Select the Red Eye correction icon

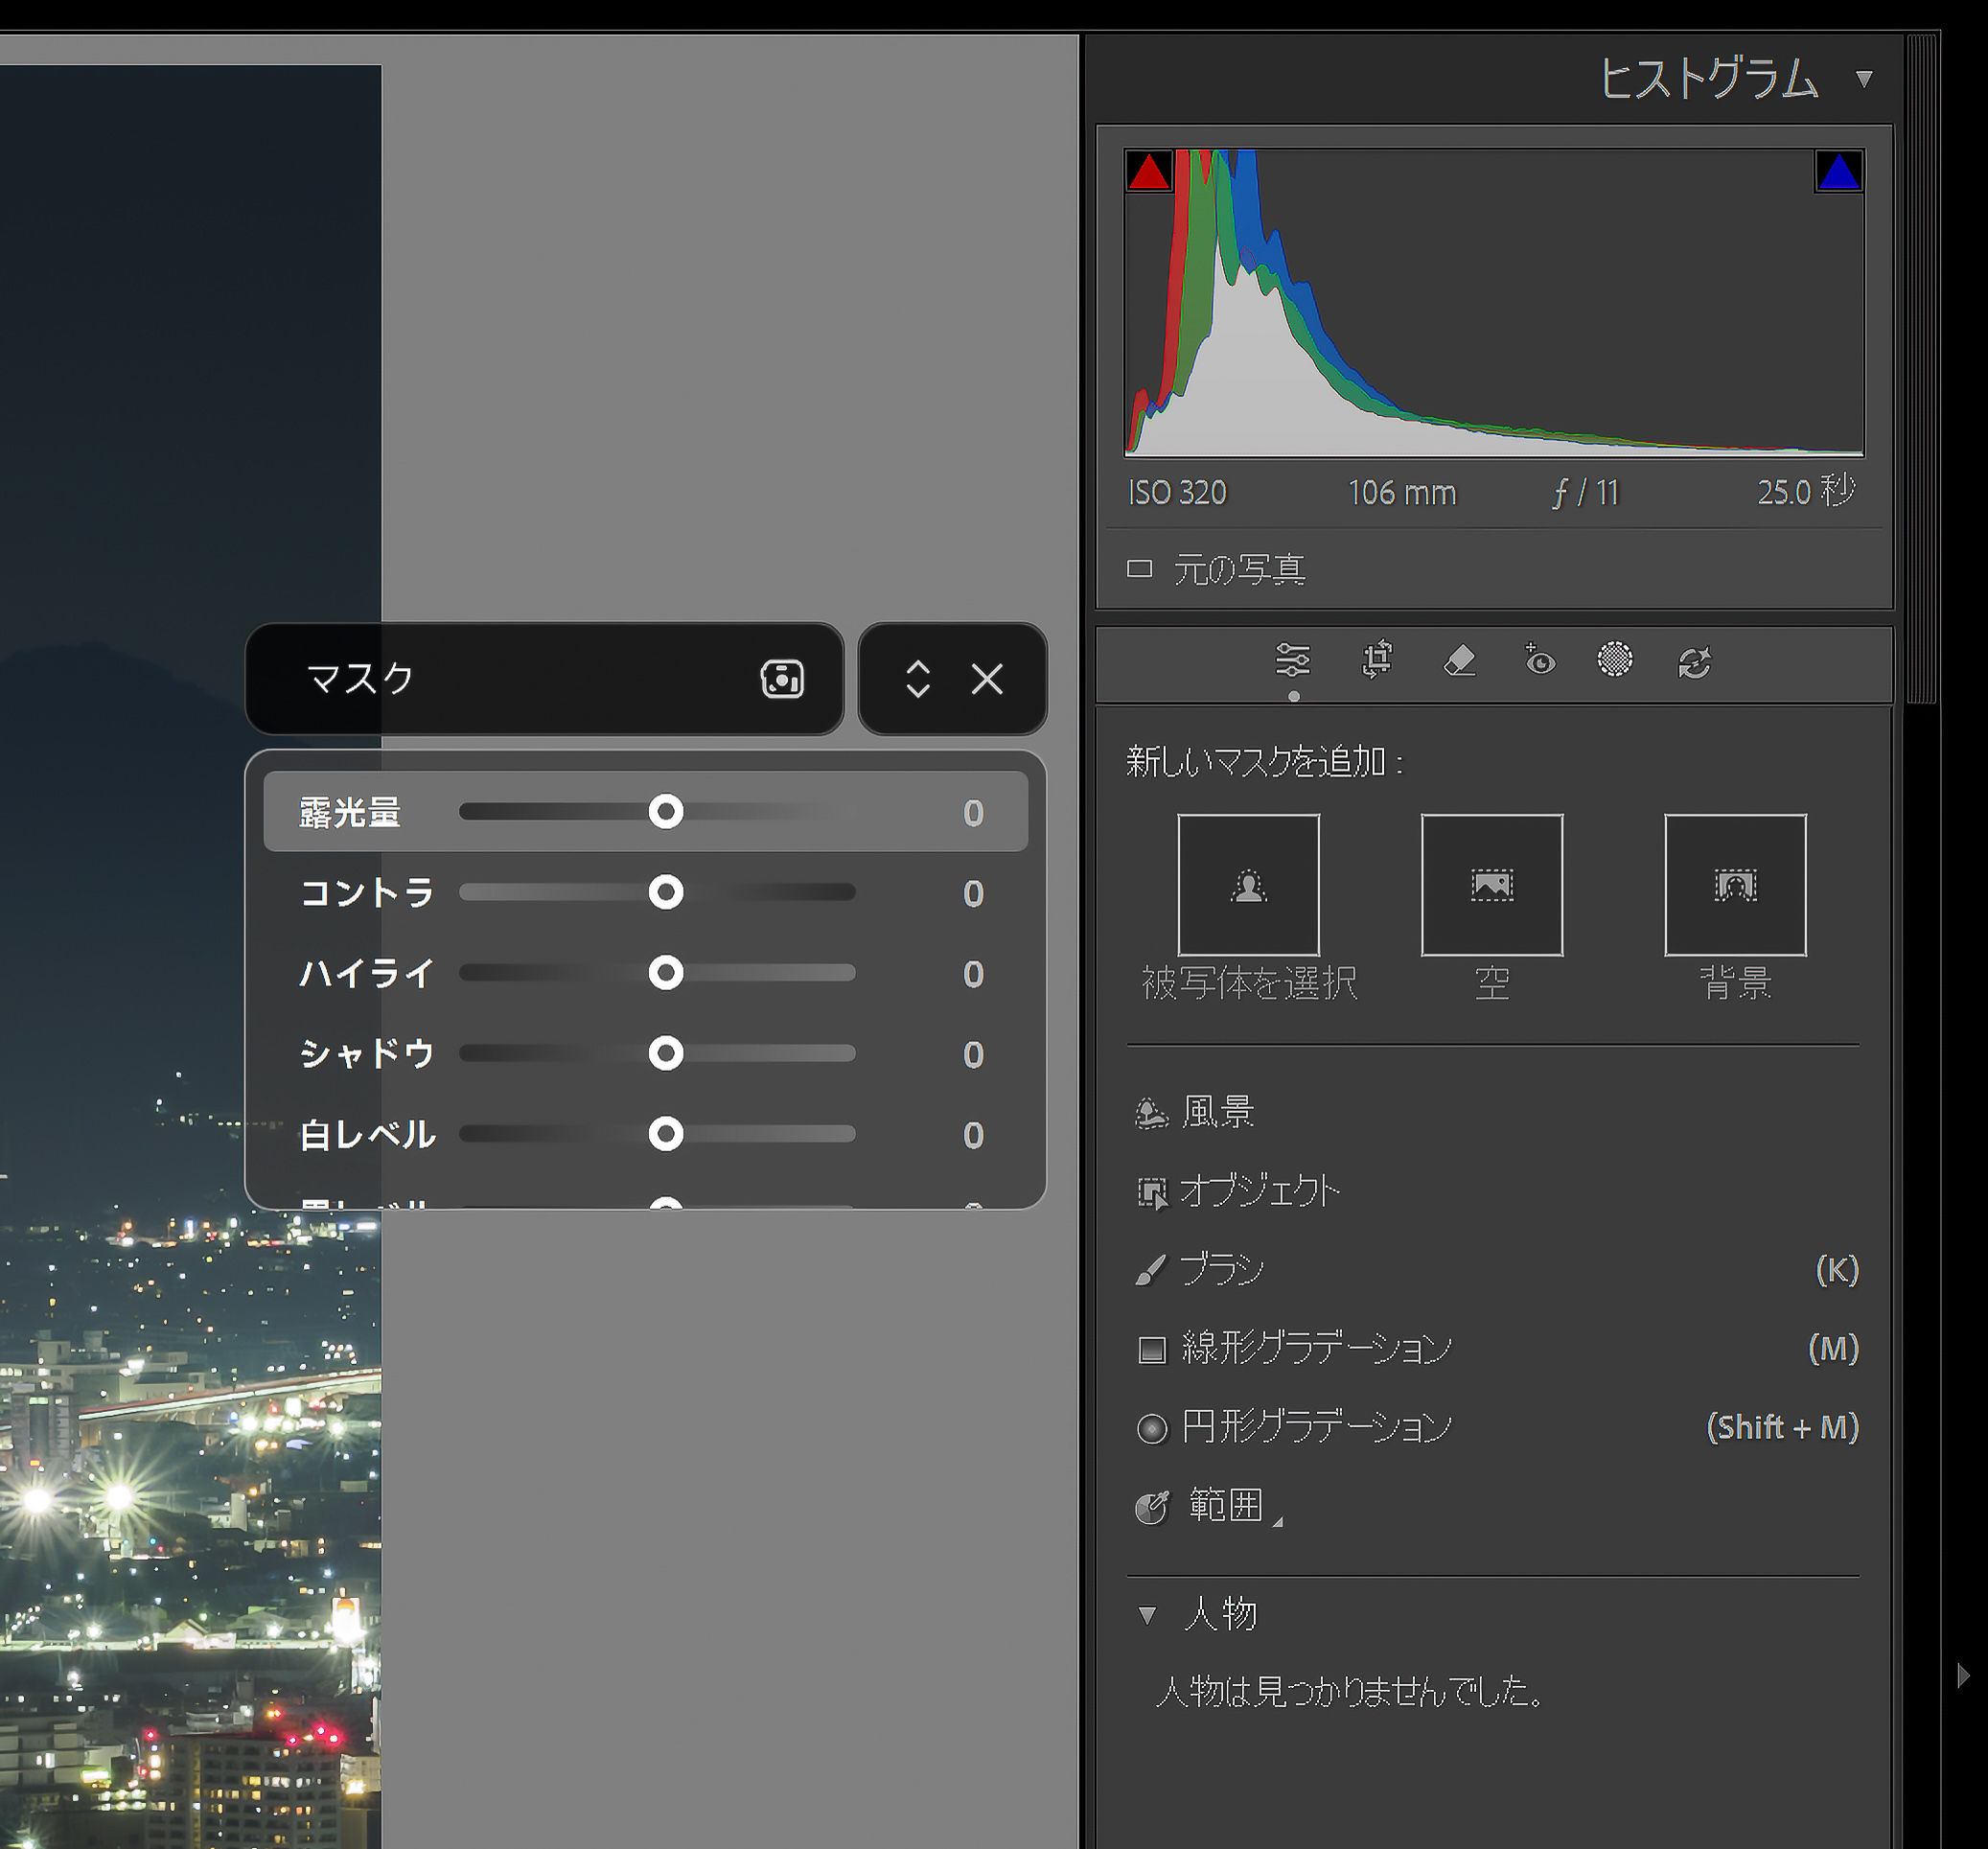click(1539, 660)
